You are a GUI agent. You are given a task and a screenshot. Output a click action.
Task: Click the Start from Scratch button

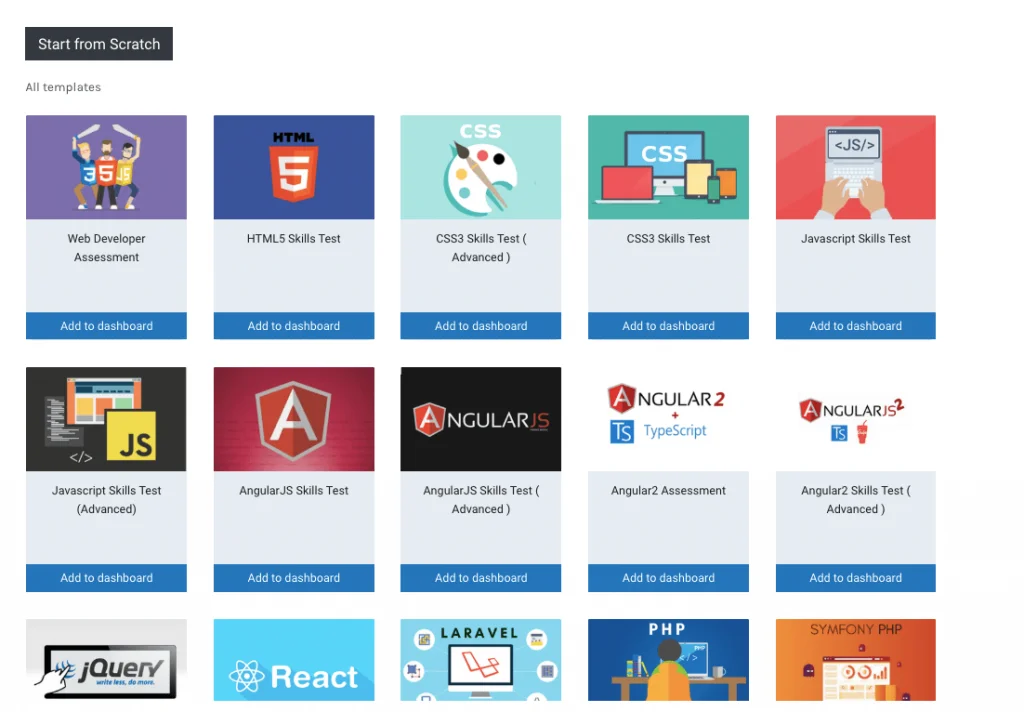click(99, 44)
